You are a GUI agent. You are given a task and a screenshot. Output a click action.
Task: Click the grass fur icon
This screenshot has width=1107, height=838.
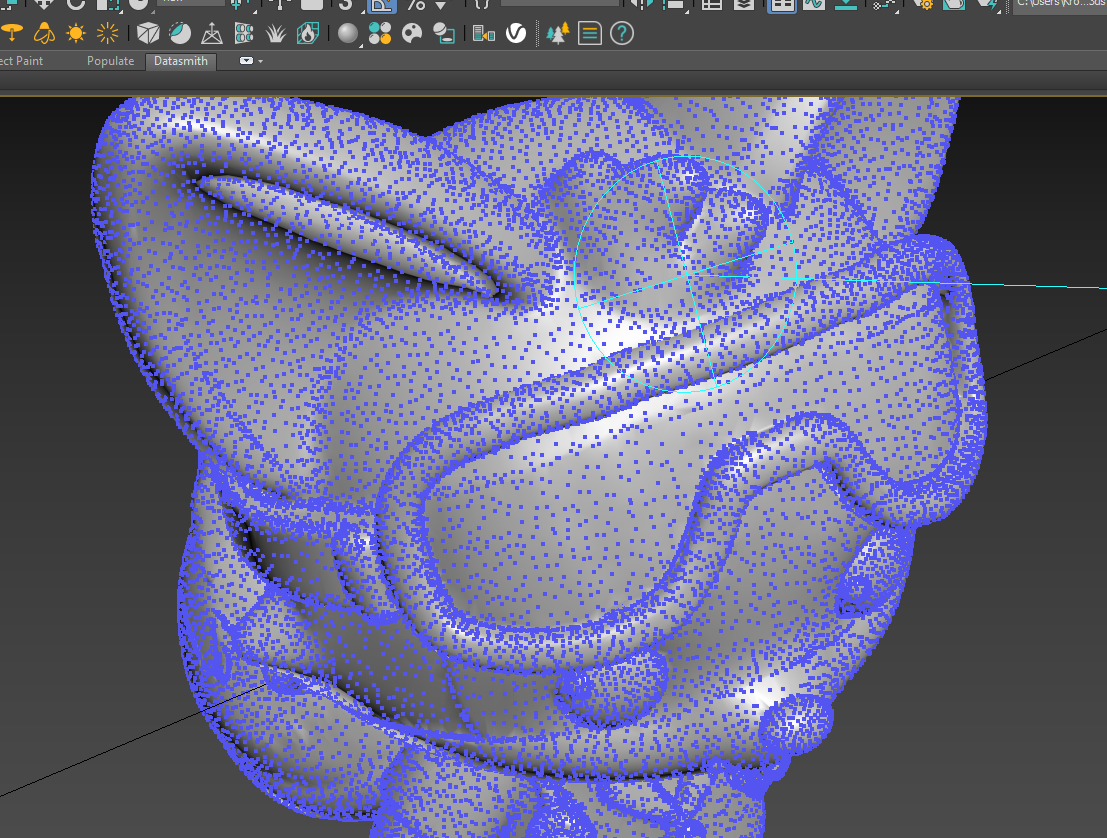click(x=275, y=33)
